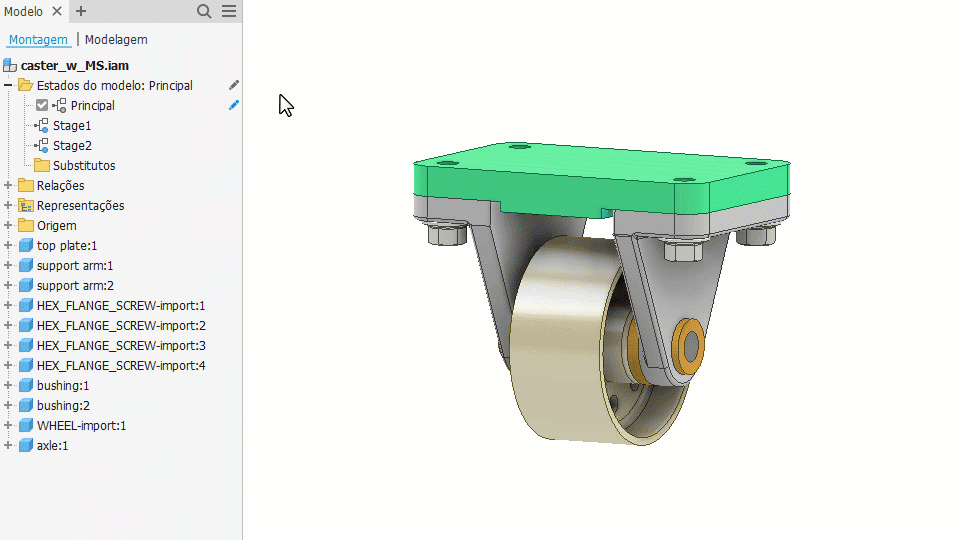960x540 pixels.
Task: Expand the bushing:2 component
Action: pyautogui.click(x=8, y=405)
